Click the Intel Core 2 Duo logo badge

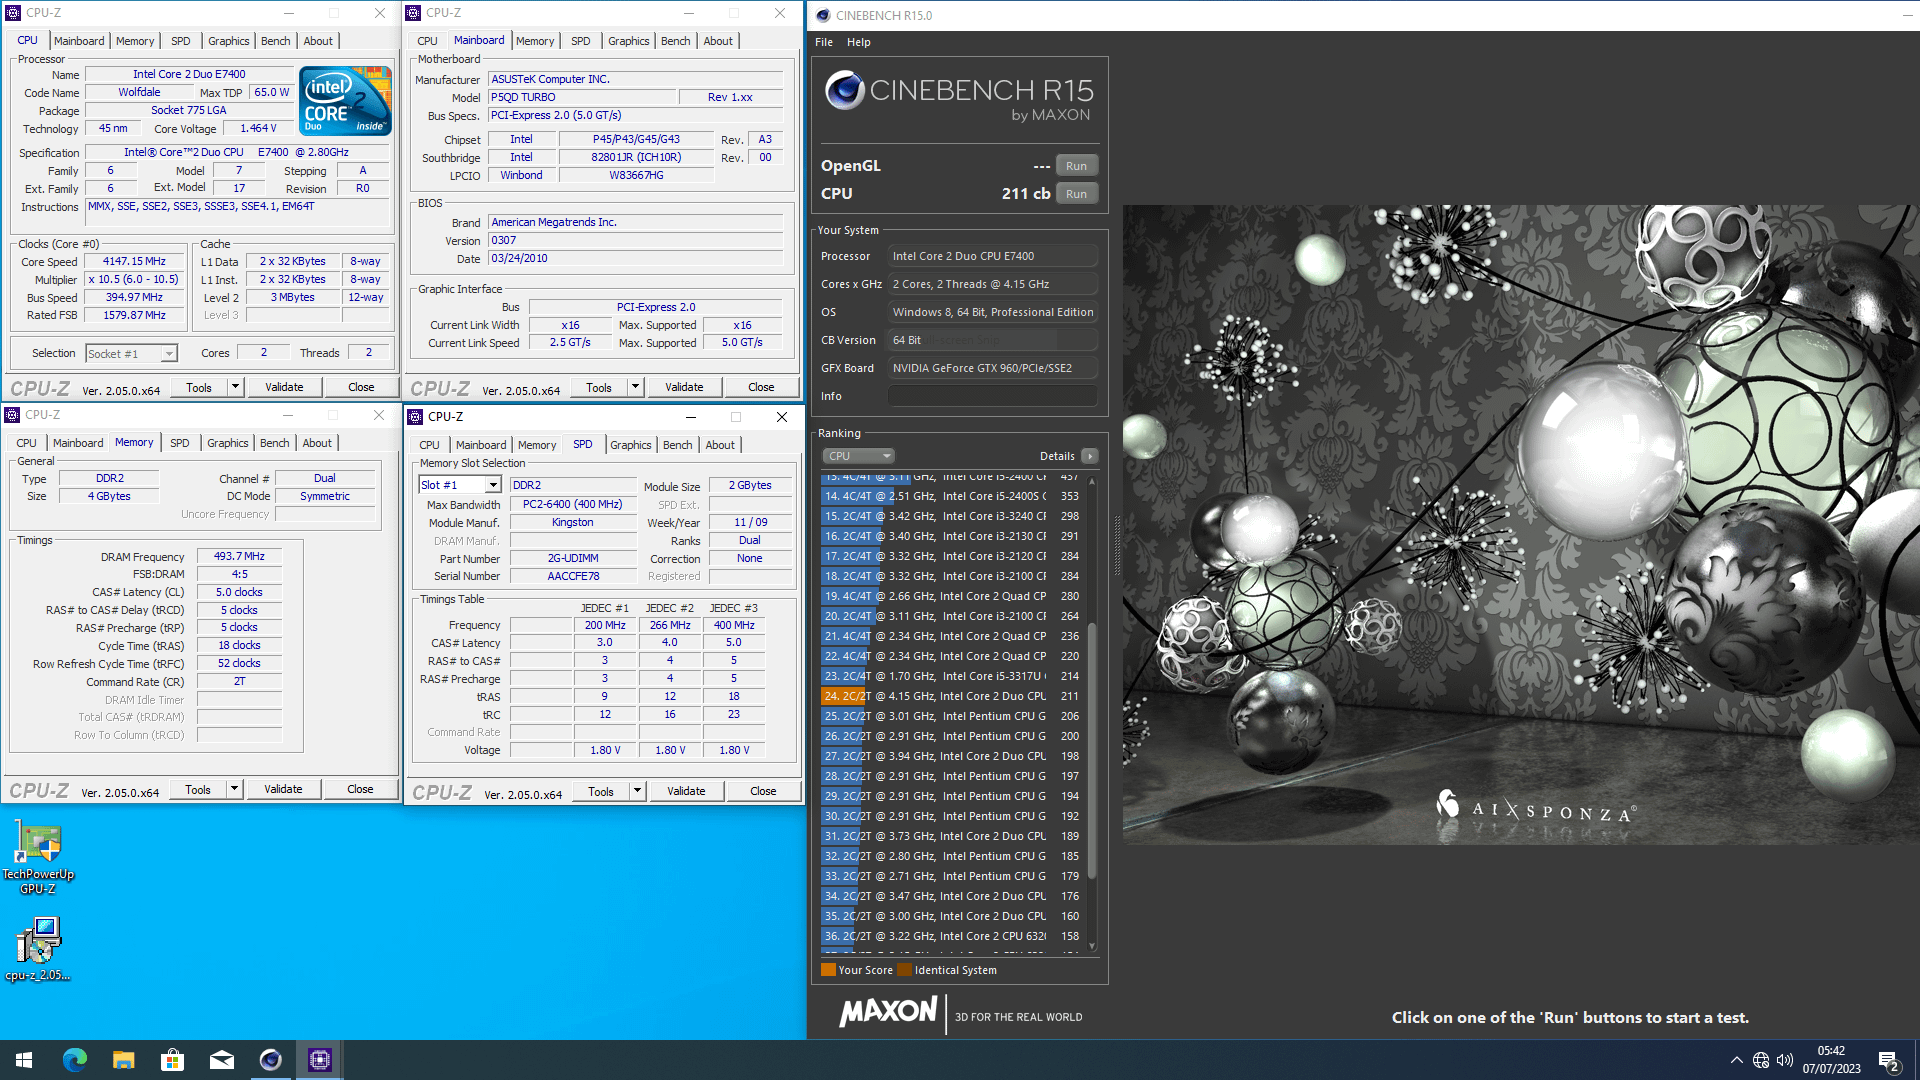[x=345, y=101]
